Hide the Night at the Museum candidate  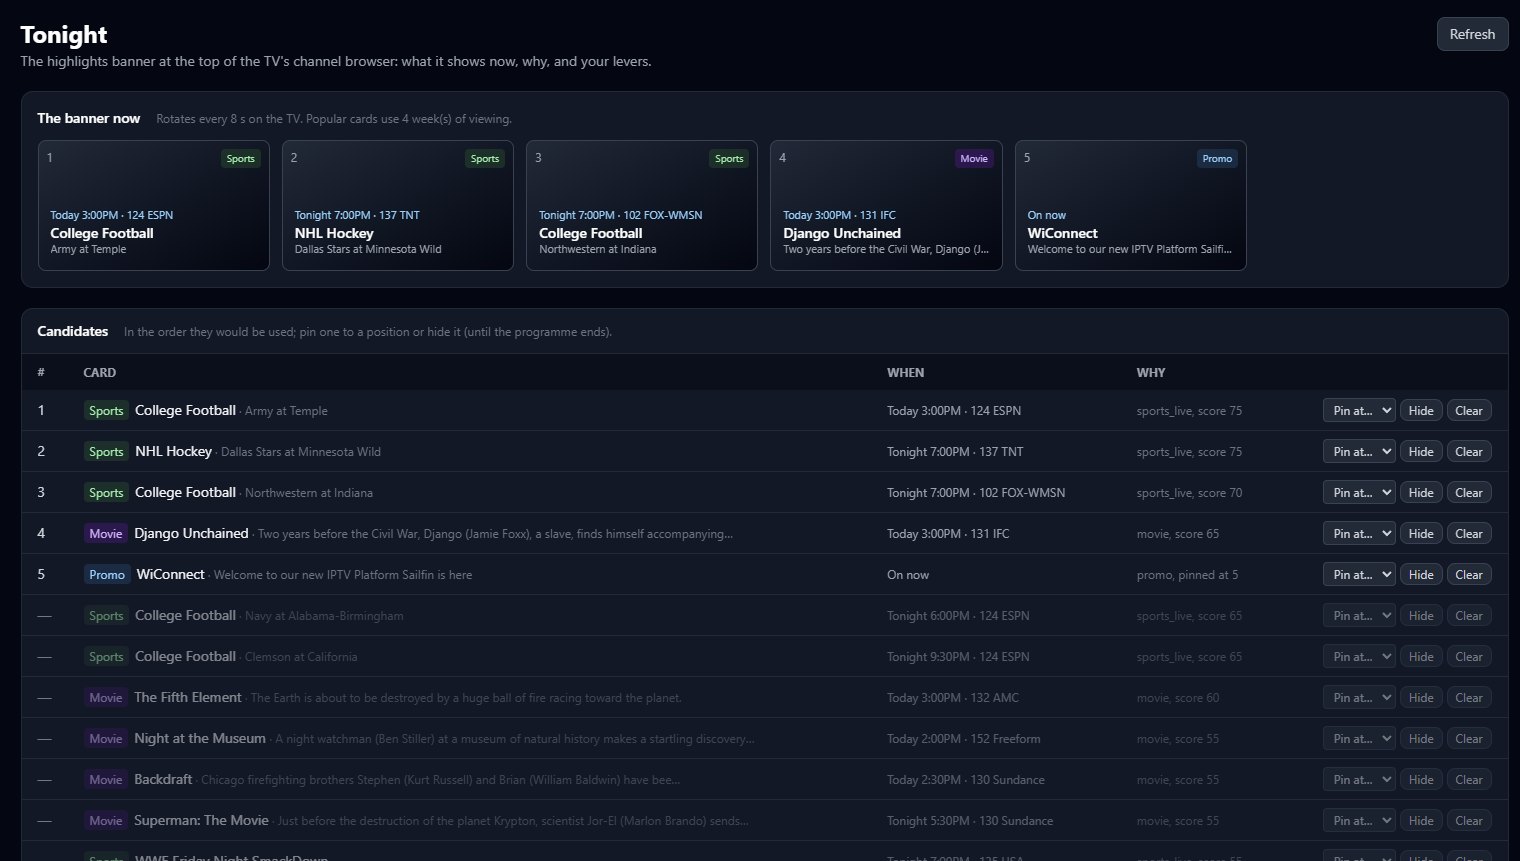1421,739
